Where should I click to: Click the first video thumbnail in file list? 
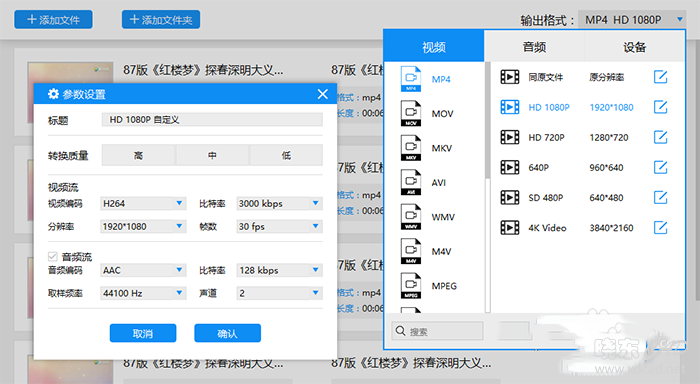click(70, 74)
